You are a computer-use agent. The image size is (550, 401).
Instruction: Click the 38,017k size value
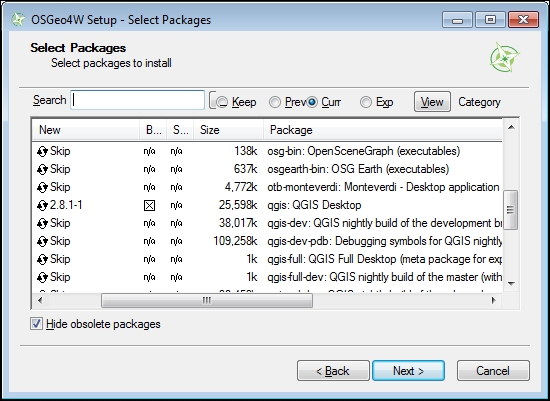[x=238, y=223]
